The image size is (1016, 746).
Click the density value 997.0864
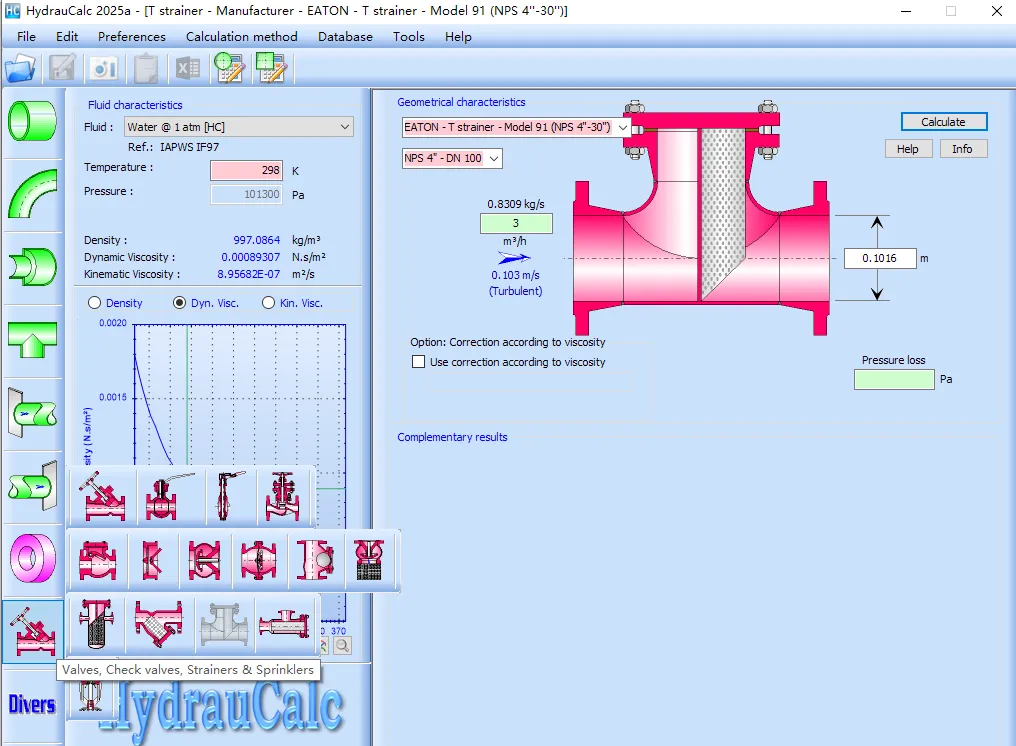(257, 240)
